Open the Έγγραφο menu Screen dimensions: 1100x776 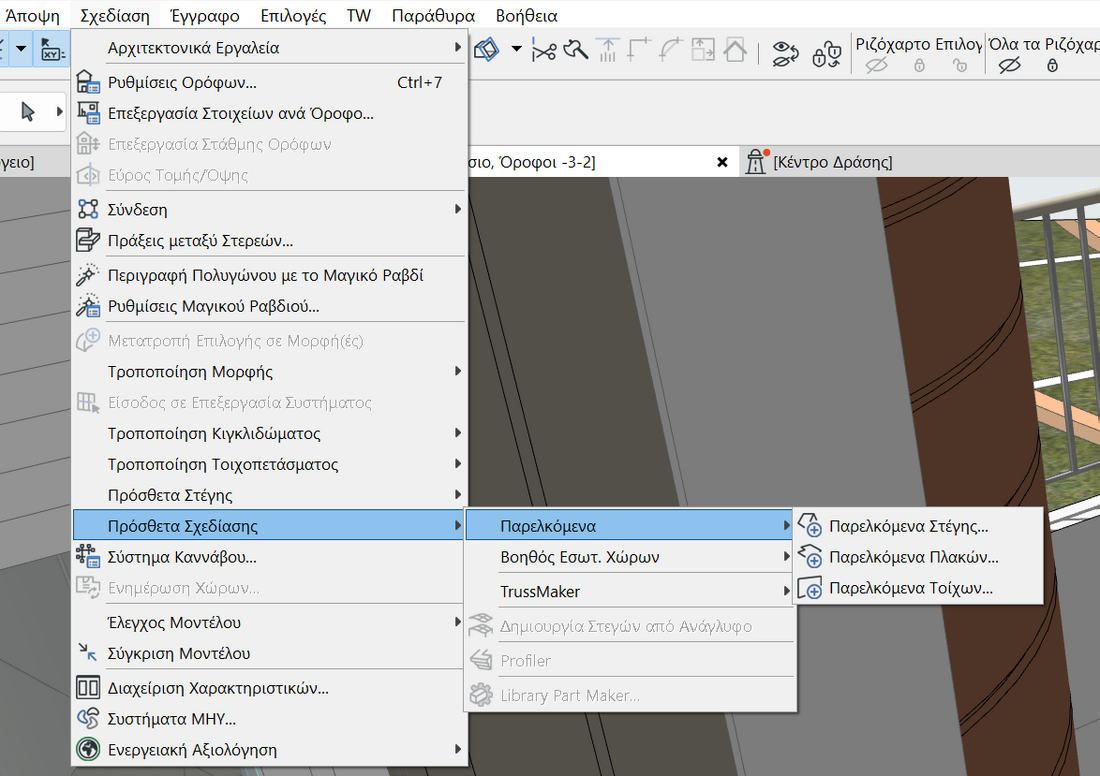tap(205, 16)
